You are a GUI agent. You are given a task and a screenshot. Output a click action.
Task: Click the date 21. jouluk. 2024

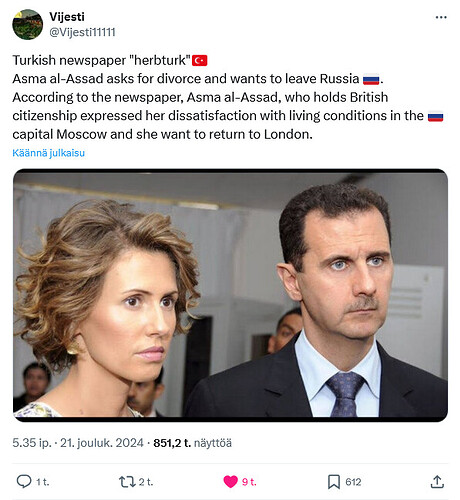102,443
